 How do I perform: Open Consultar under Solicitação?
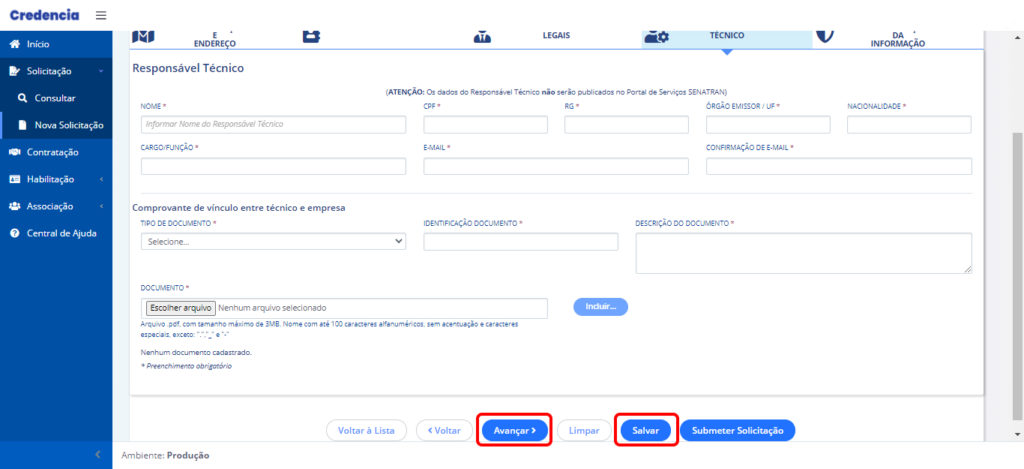coord(56,98)
